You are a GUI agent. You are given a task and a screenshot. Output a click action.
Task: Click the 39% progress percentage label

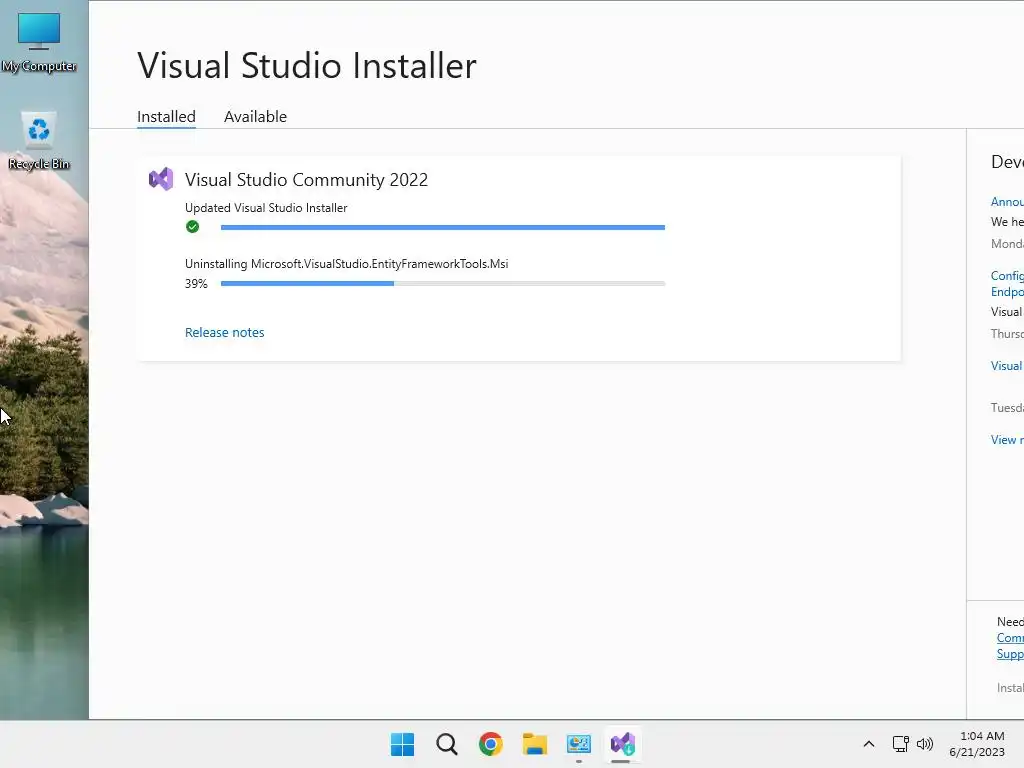tap(196, 283)
